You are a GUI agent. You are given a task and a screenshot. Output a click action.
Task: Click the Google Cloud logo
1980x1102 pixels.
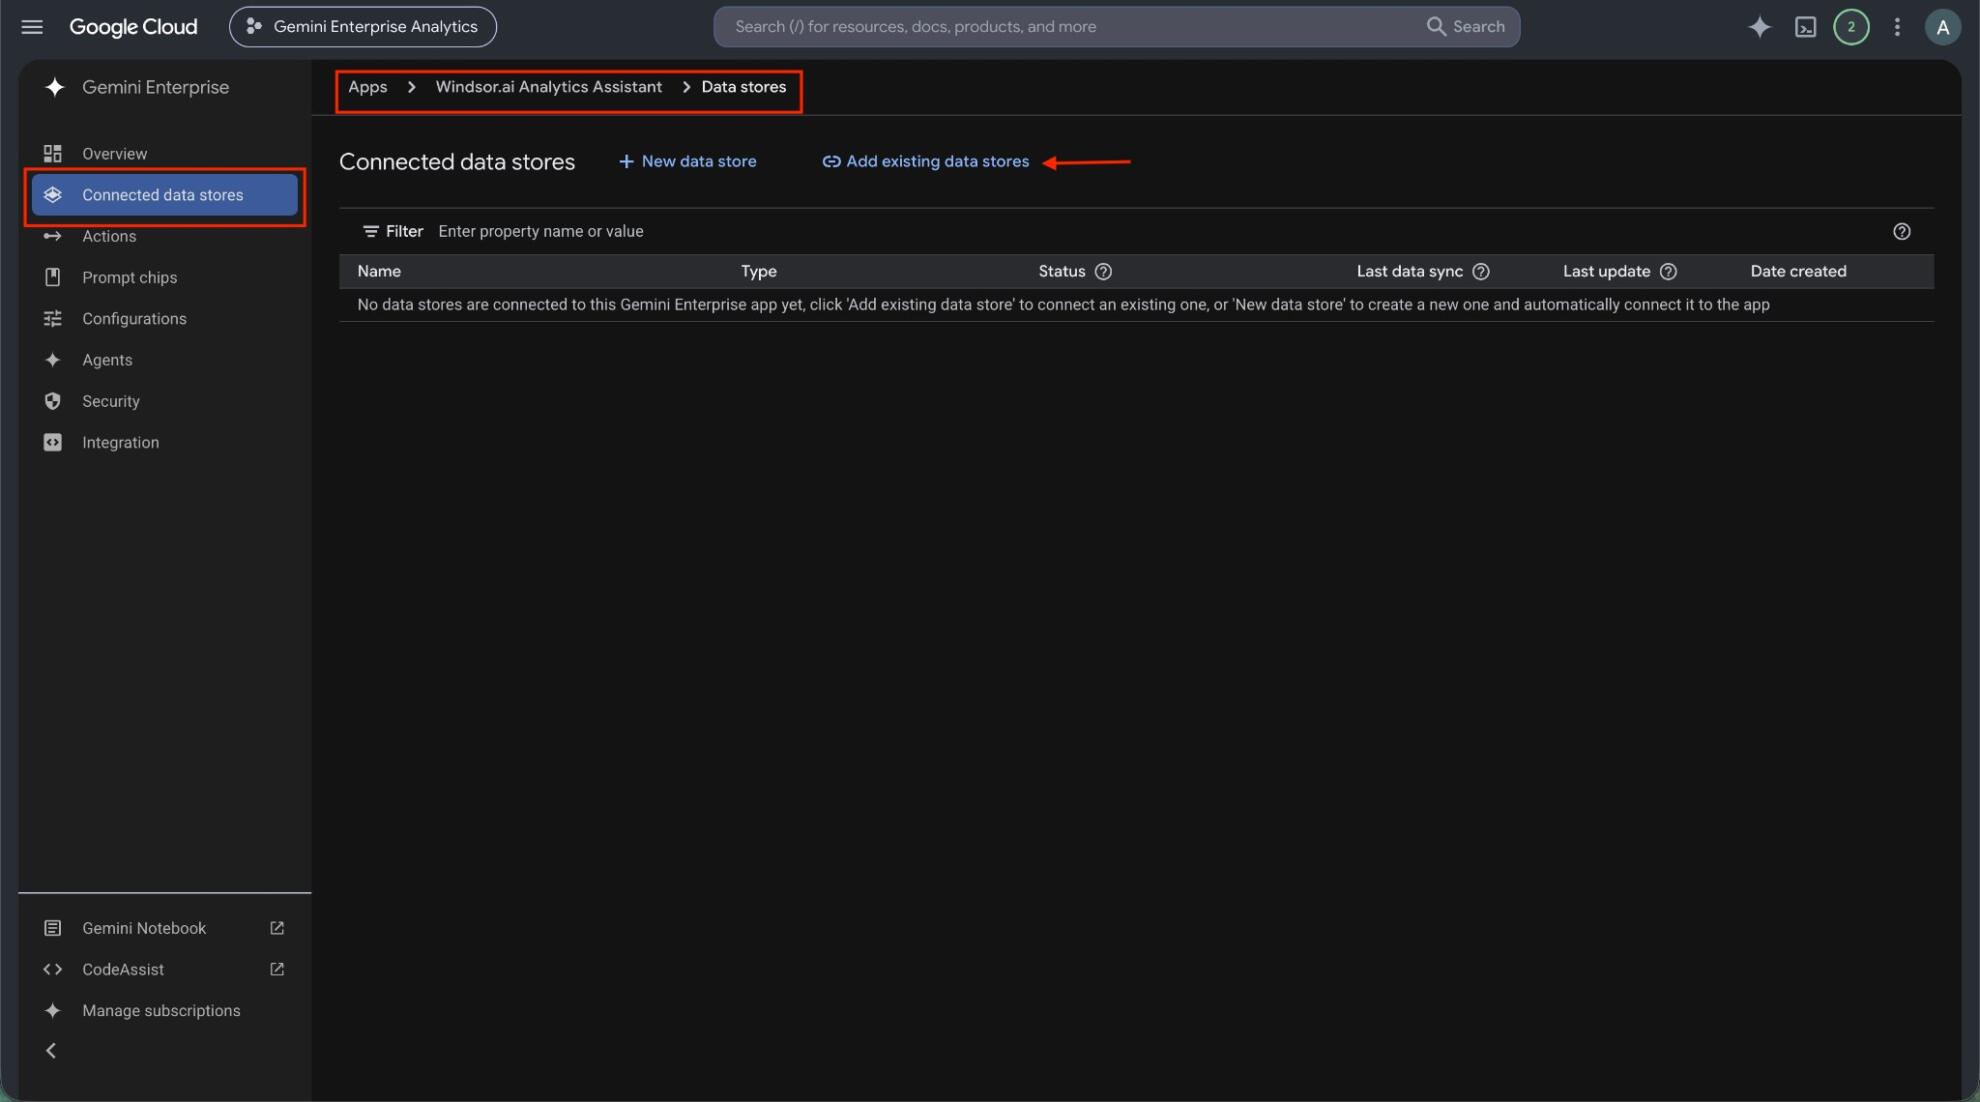pyautogui.click(x=133, y=27)
